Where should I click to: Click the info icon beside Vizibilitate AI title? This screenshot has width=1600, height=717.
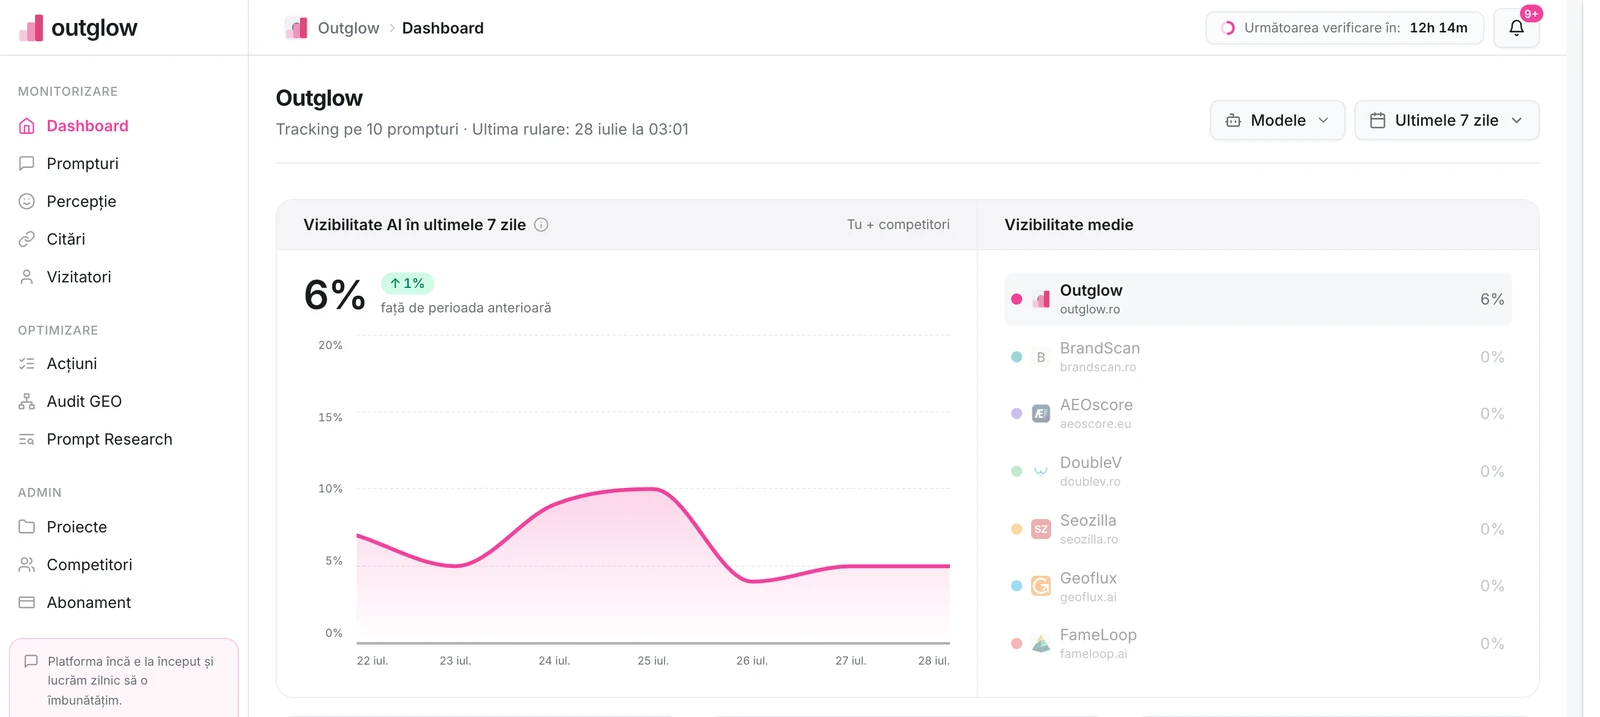coord(541,225)
